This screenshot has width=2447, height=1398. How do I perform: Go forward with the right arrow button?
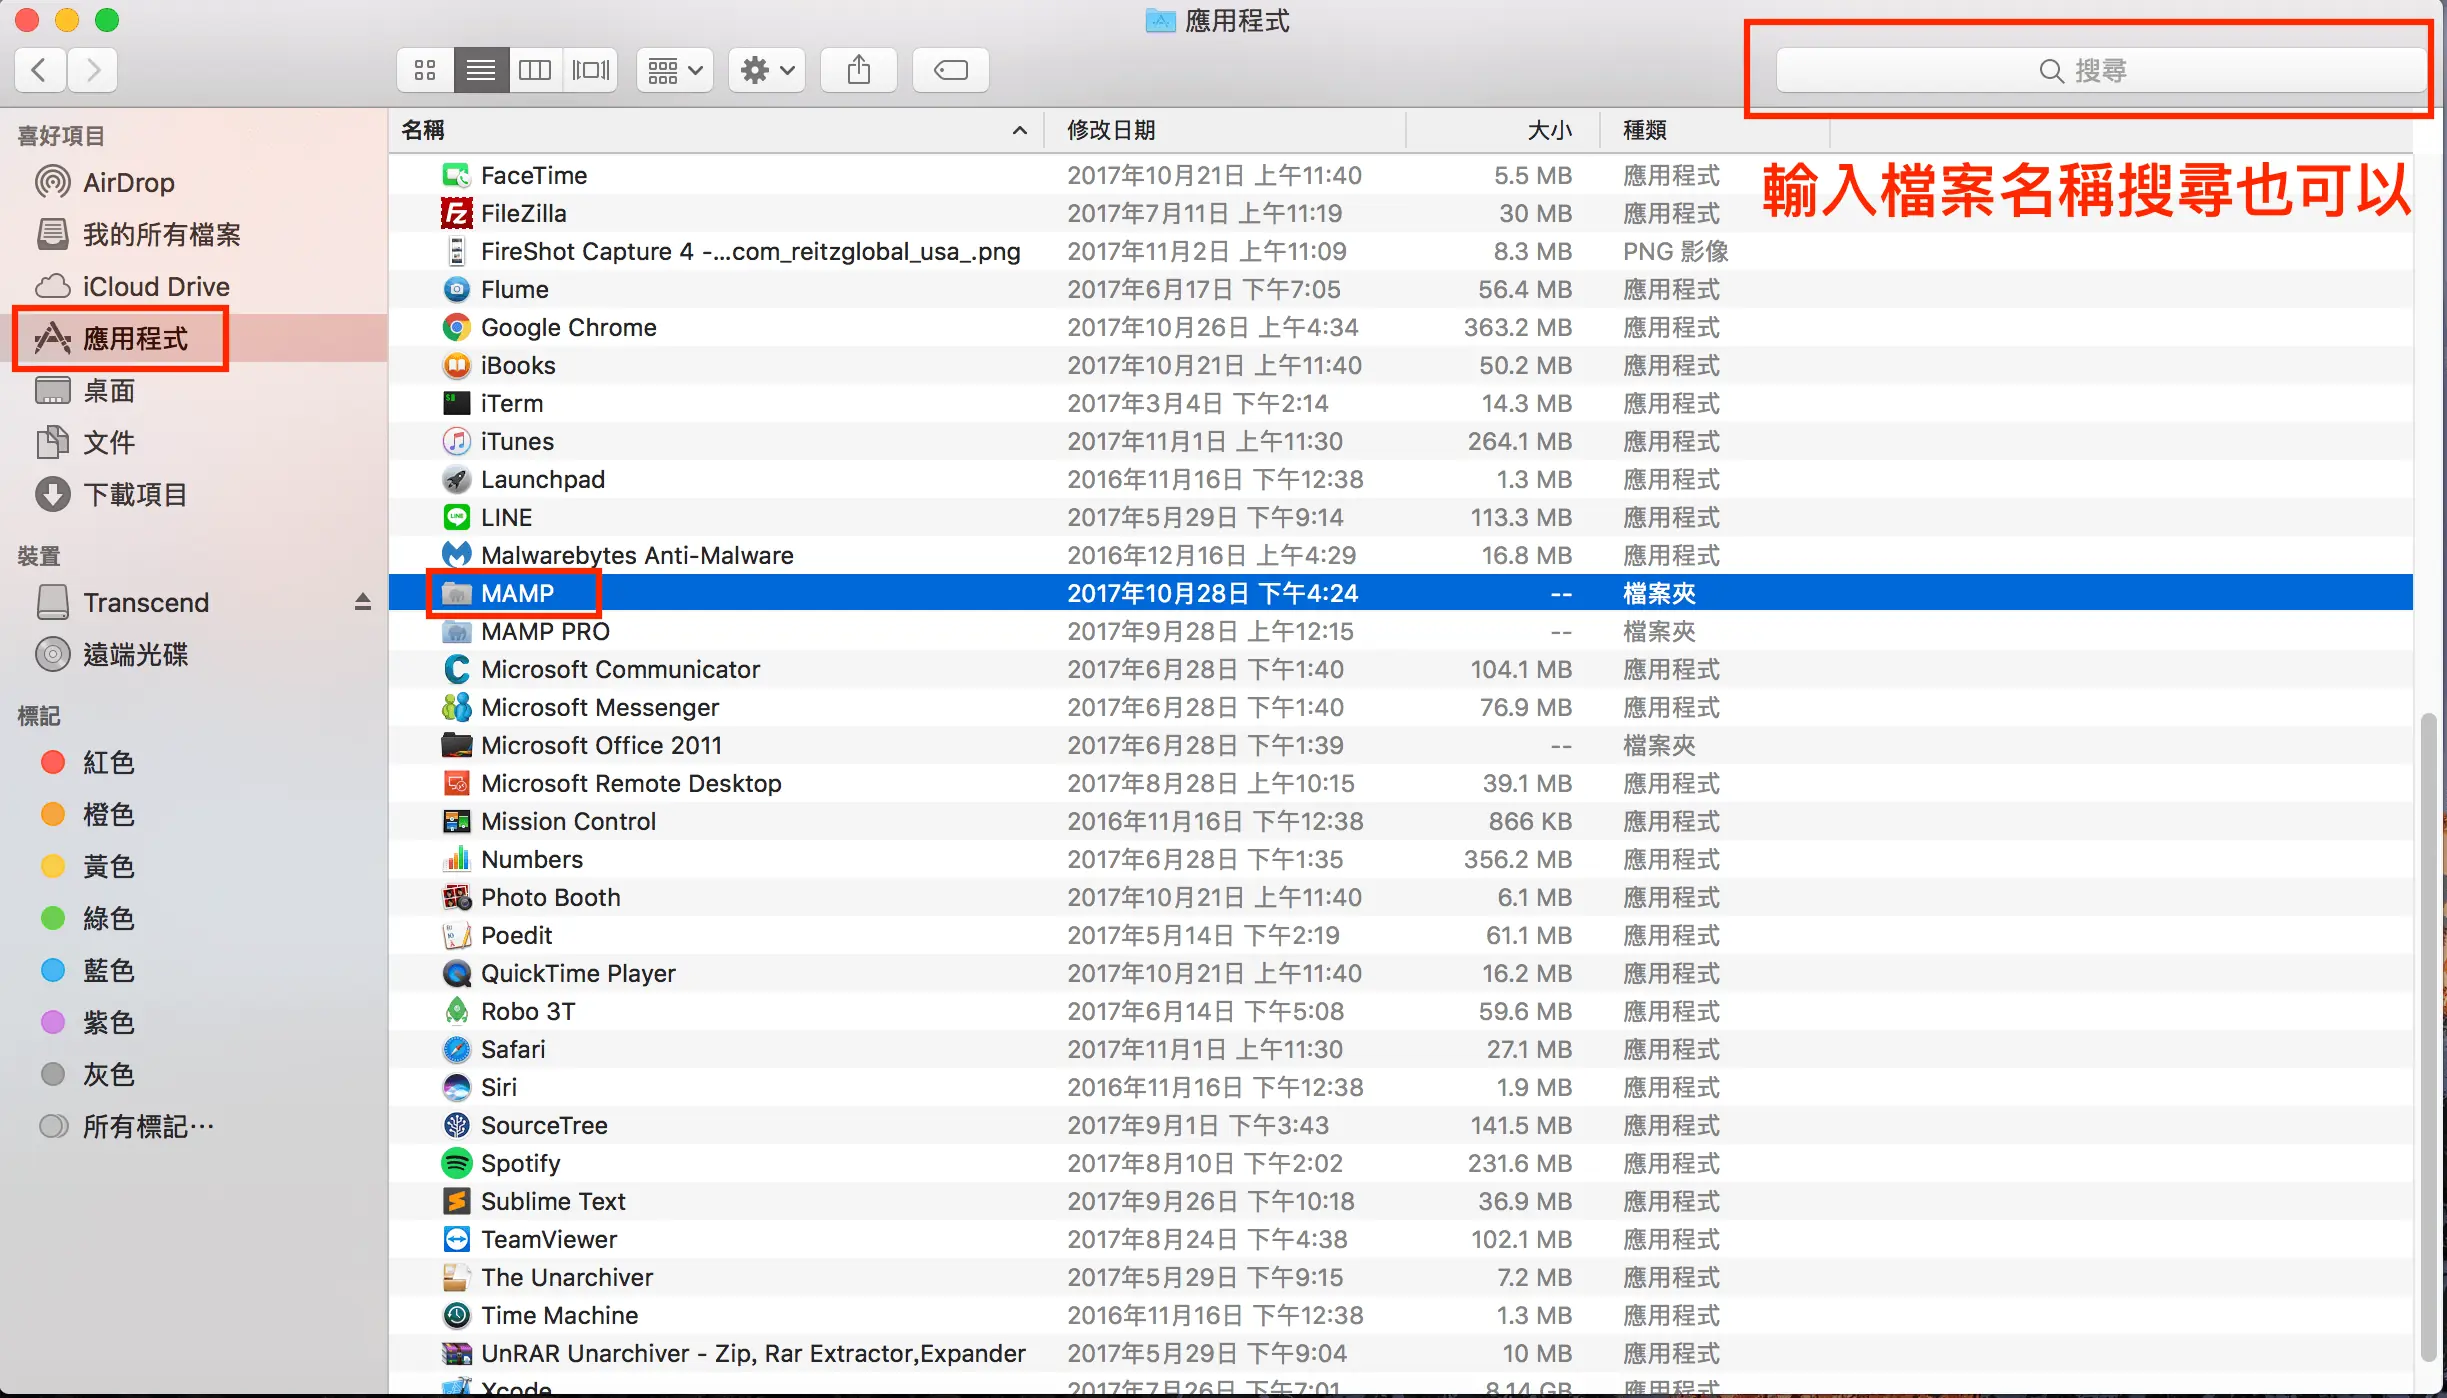93,70
